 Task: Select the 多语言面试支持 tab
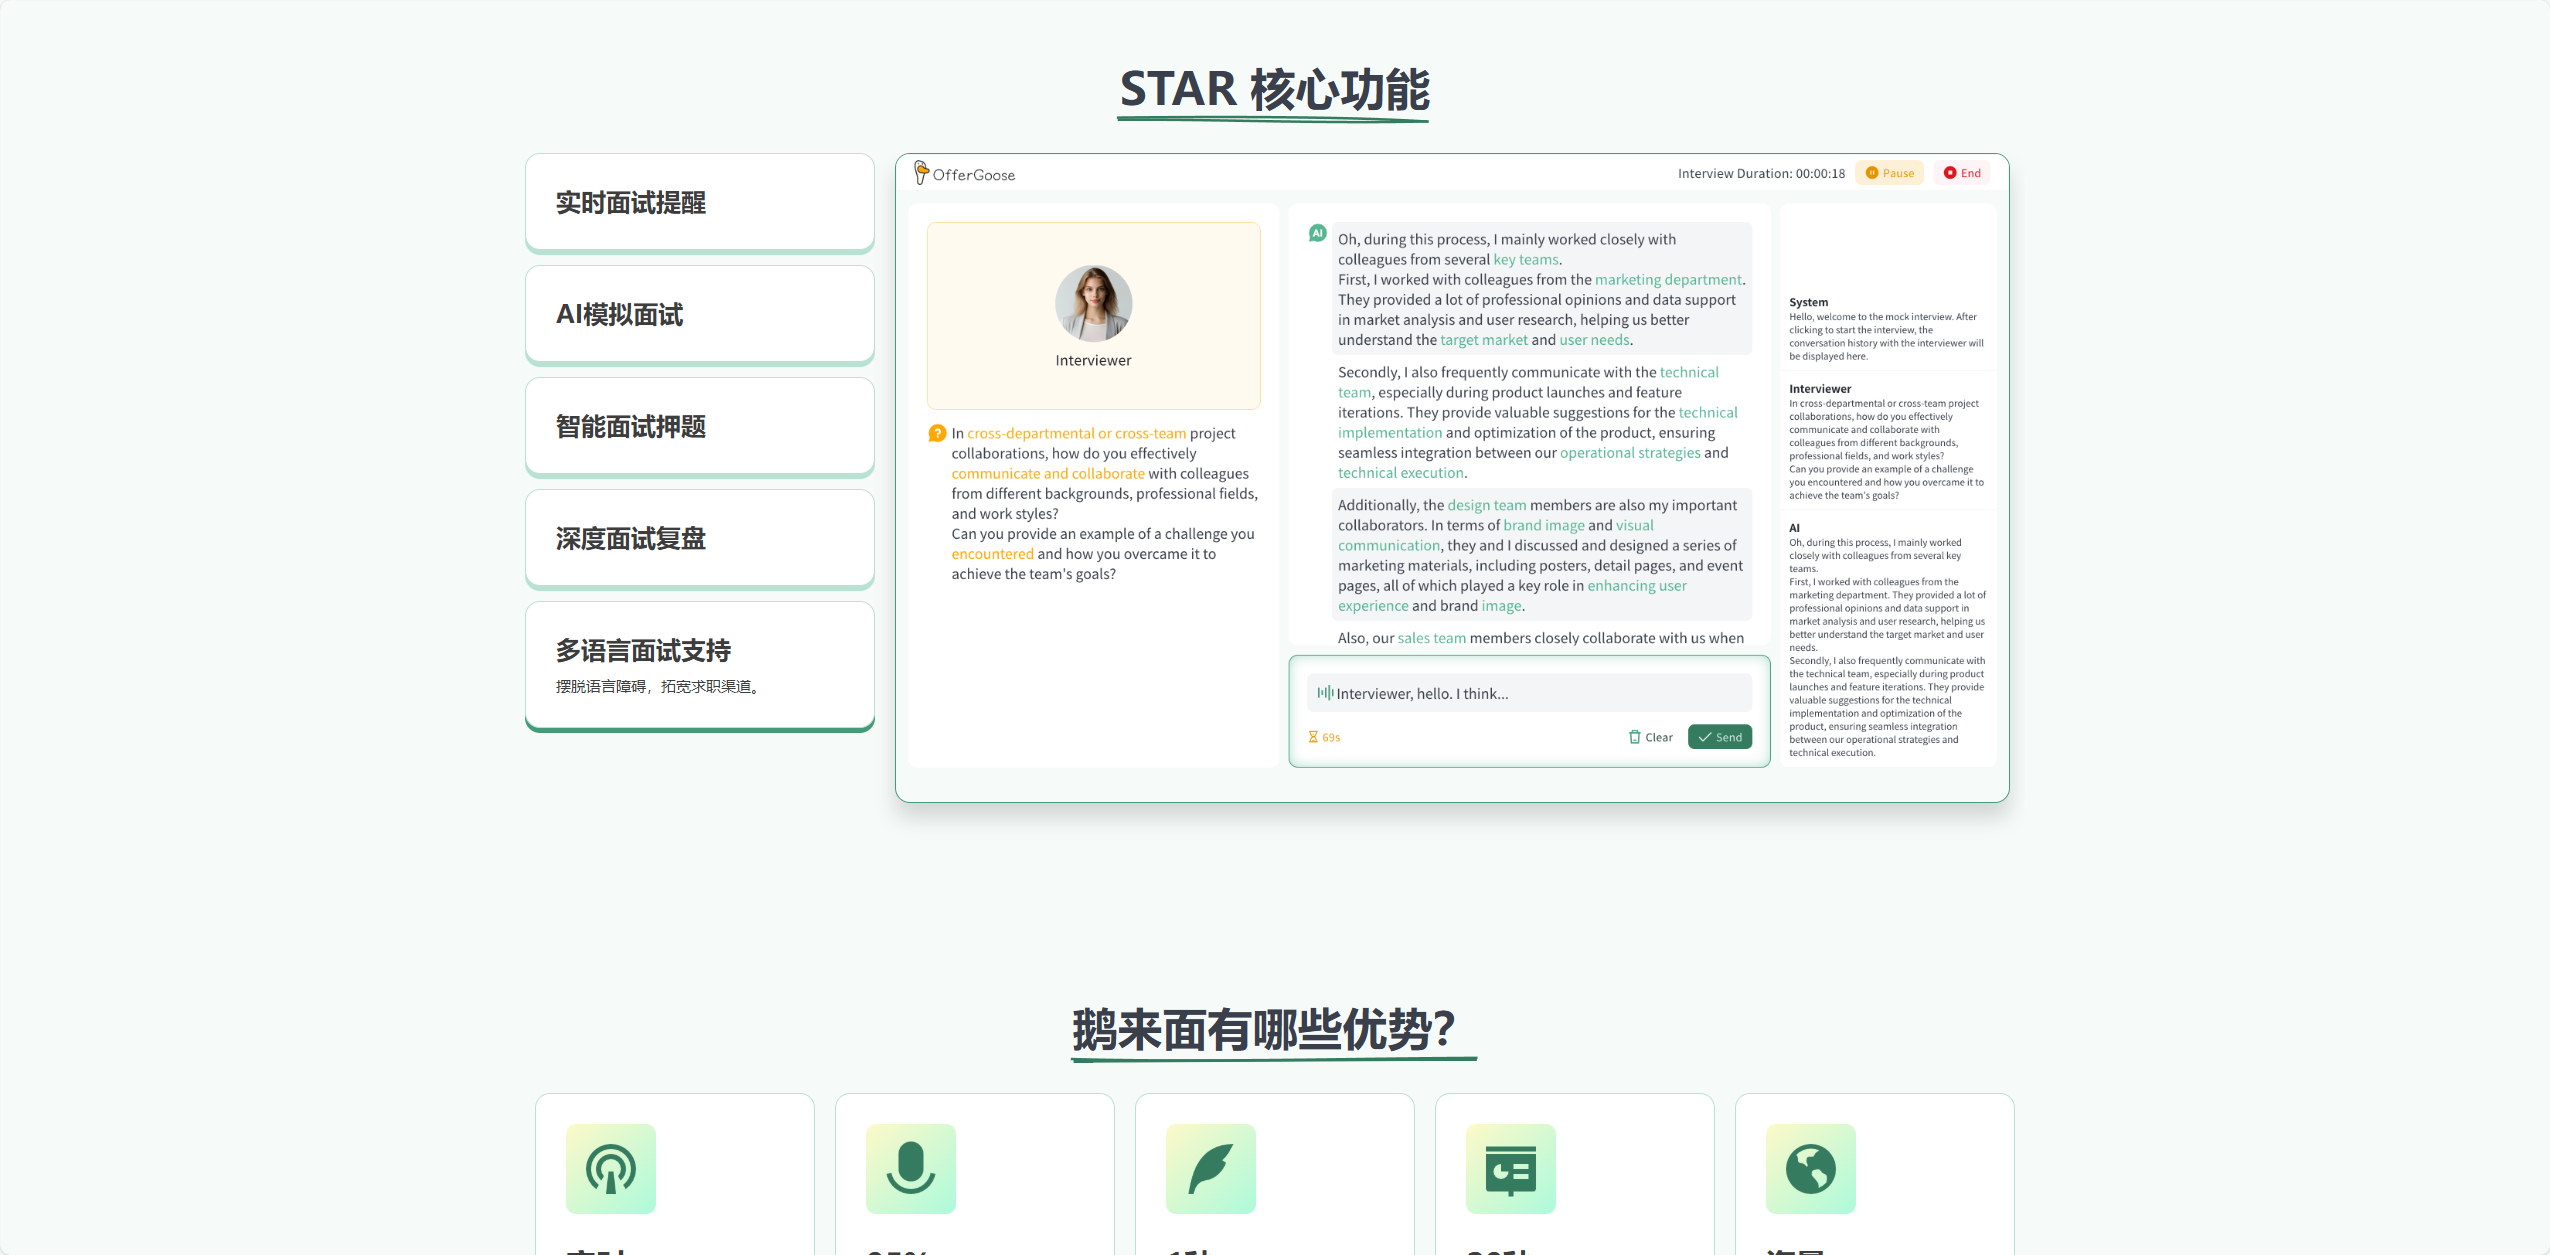pos(700,666)
